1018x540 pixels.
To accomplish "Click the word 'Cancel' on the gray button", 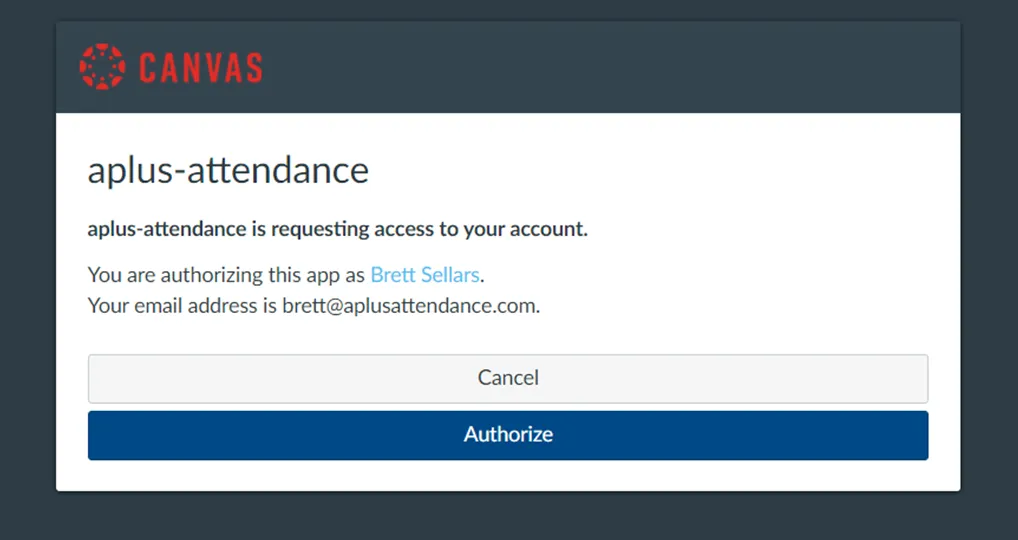I will coord(508,378).
